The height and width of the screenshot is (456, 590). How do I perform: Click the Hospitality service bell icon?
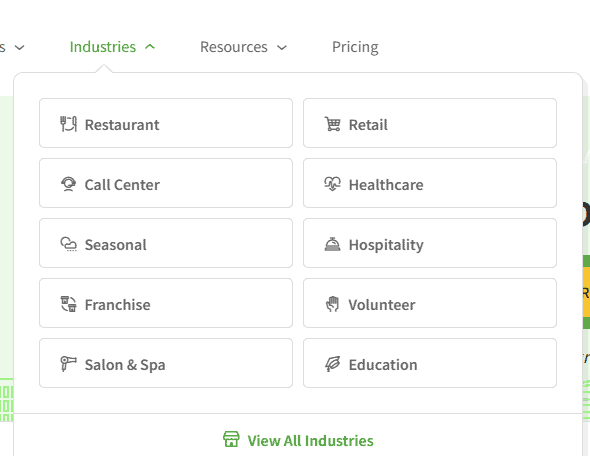pyautogui.click(x=333, y=244)
